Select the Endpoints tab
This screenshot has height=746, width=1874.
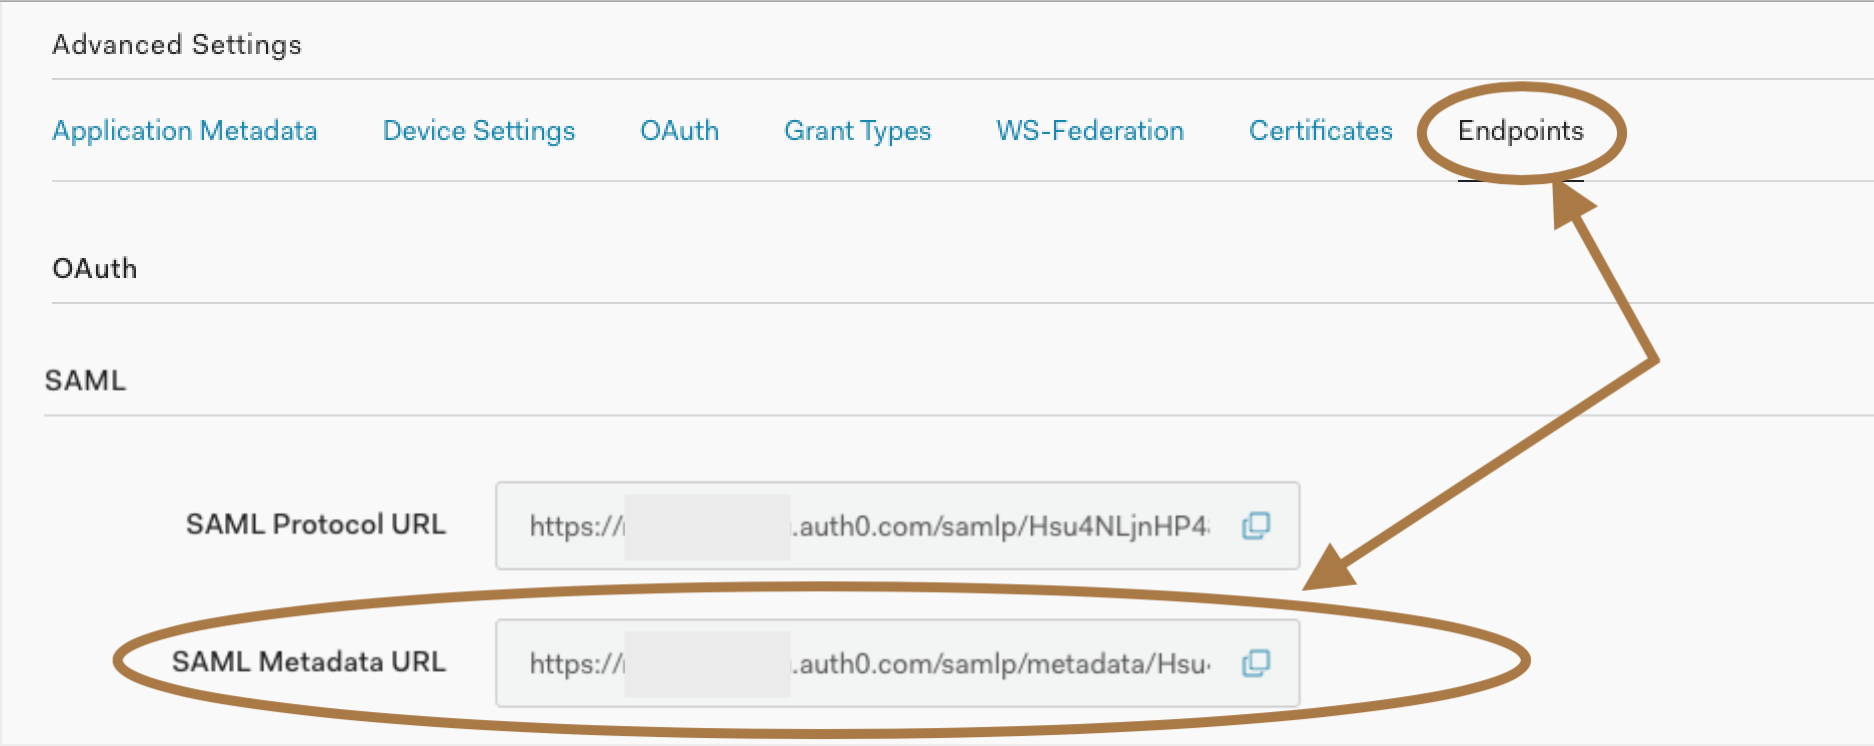coord(1520,131)
